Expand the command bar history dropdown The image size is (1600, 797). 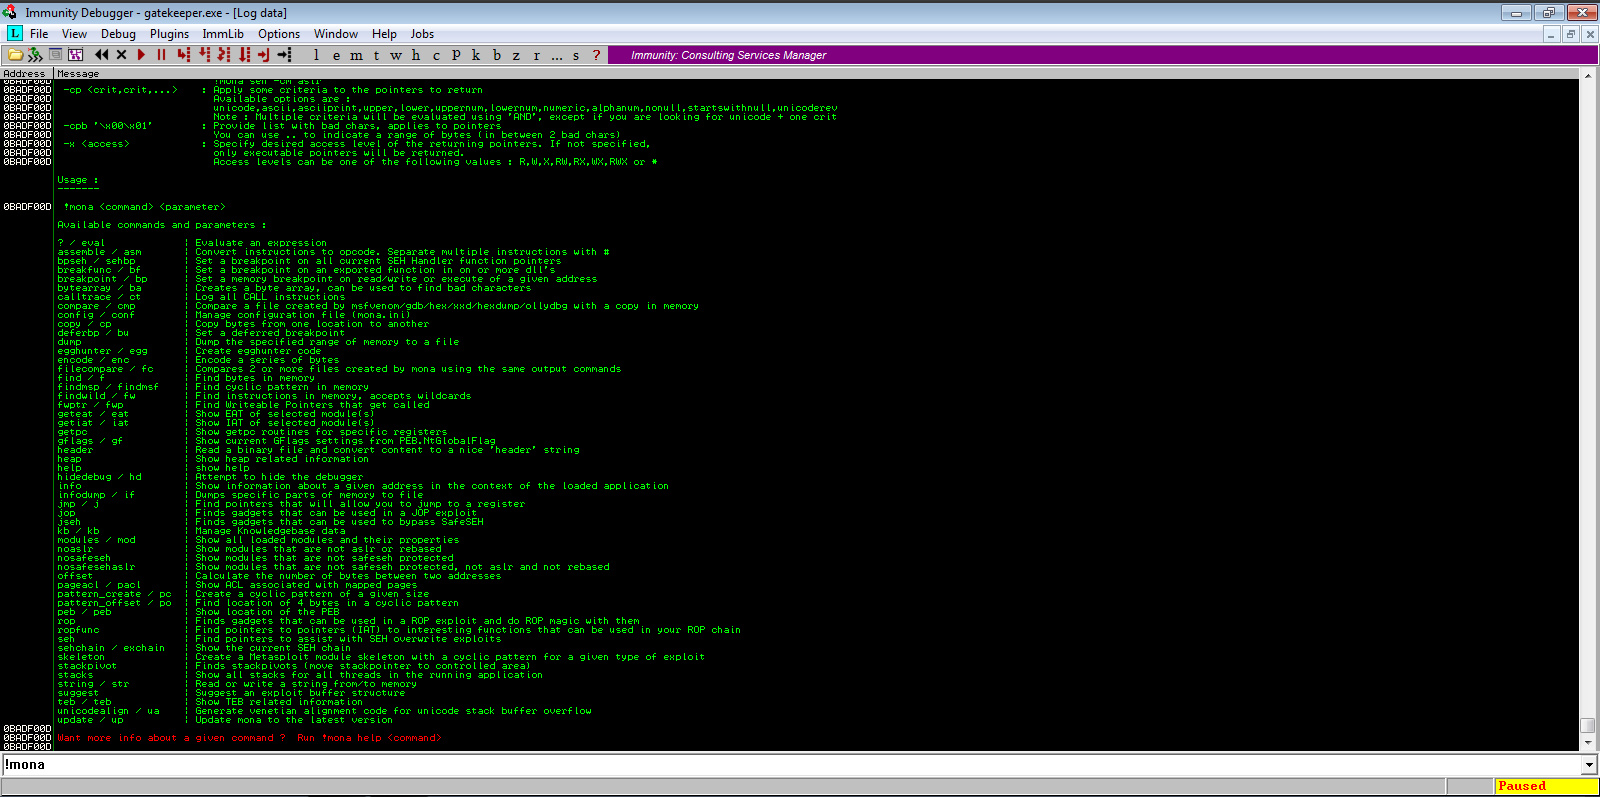[1589, 765]
